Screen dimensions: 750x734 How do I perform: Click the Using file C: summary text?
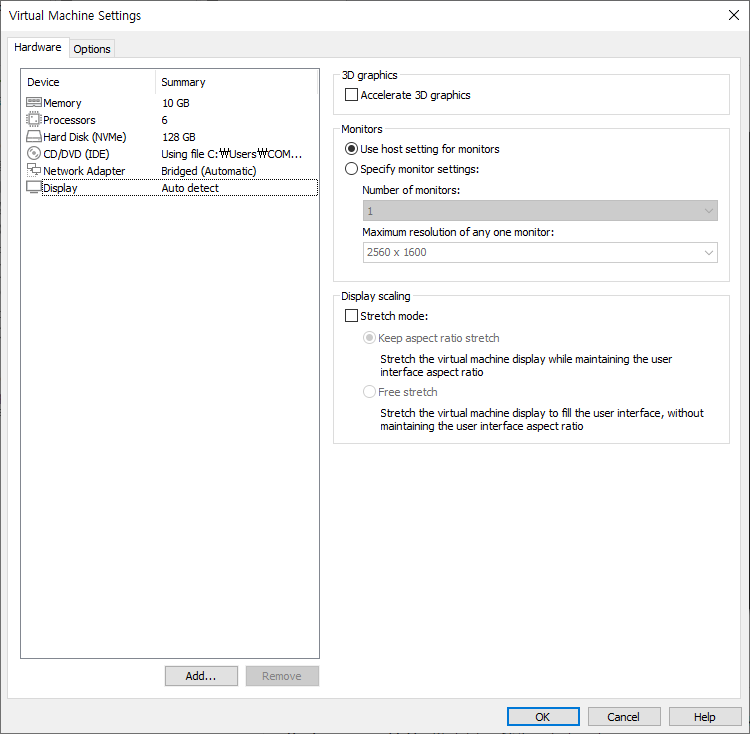pyautogui.click(x=232, y=154)
